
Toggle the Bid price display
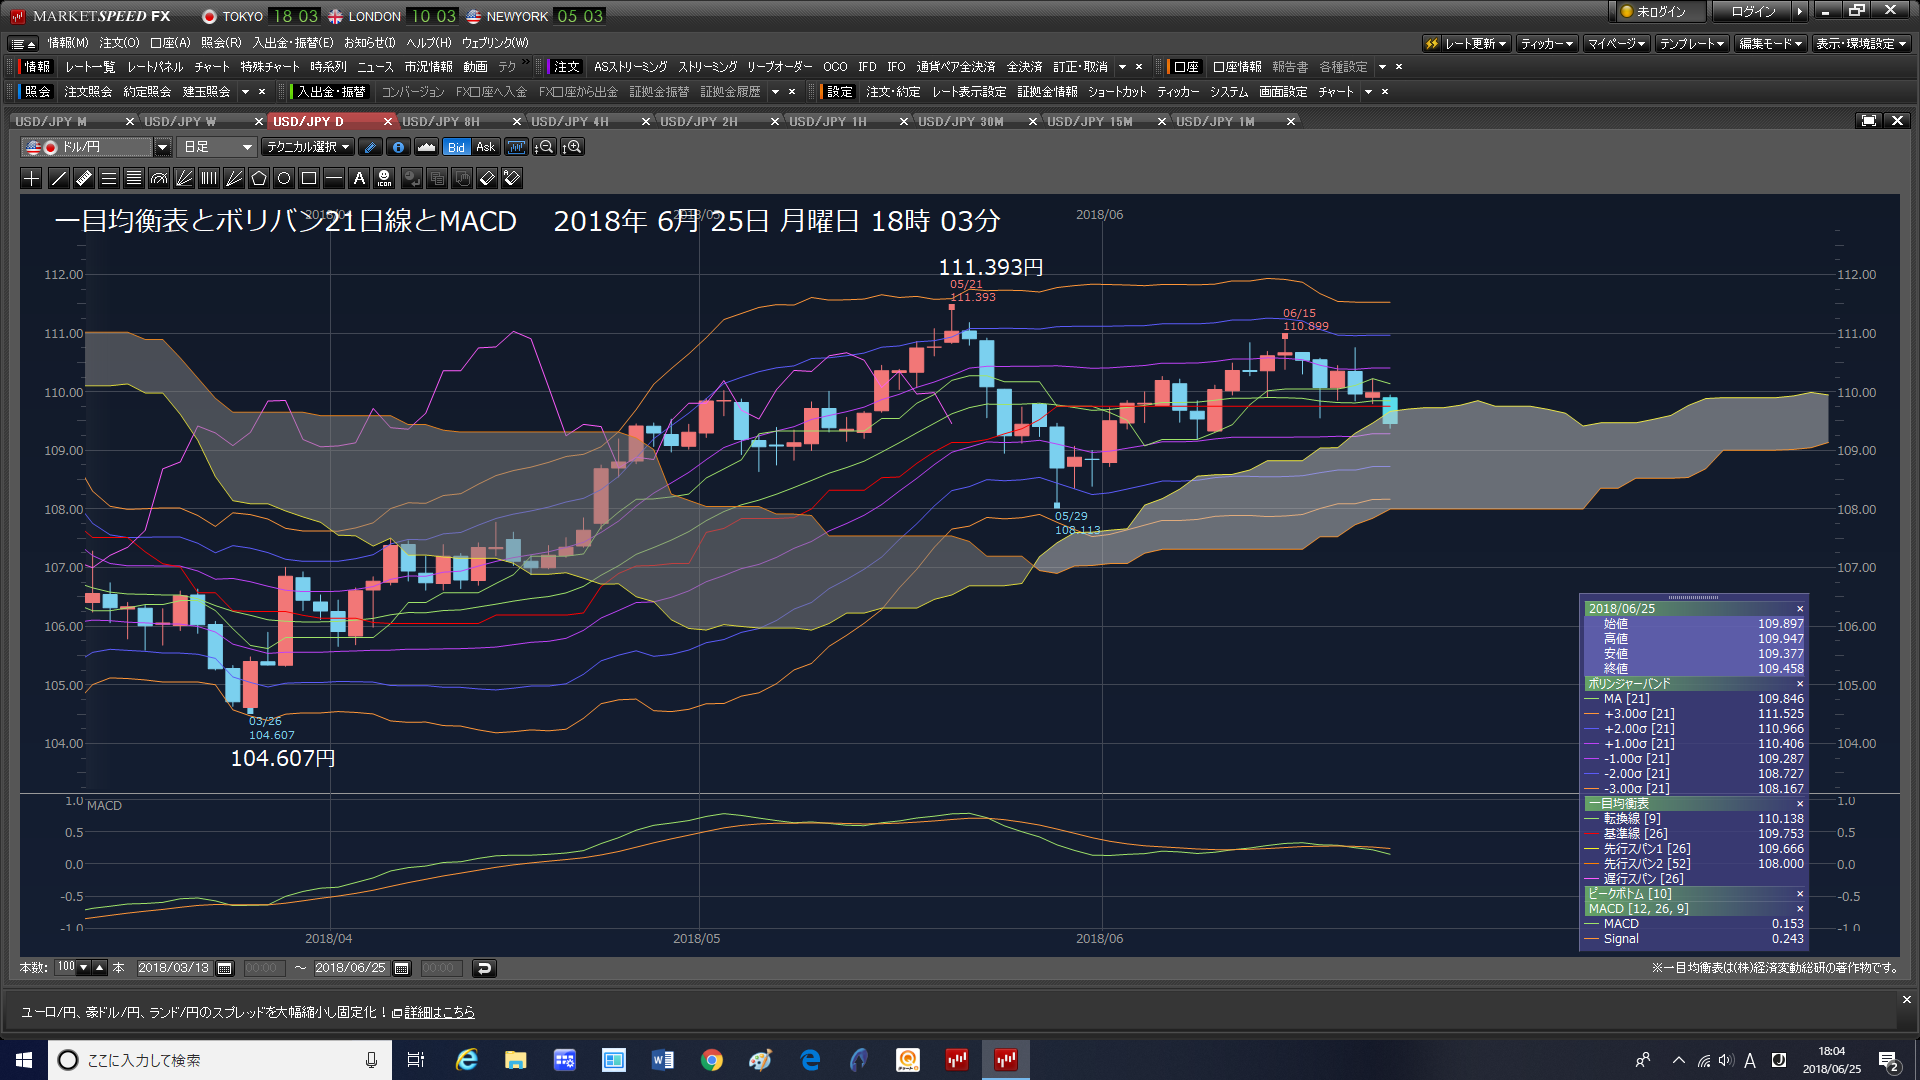456,147
